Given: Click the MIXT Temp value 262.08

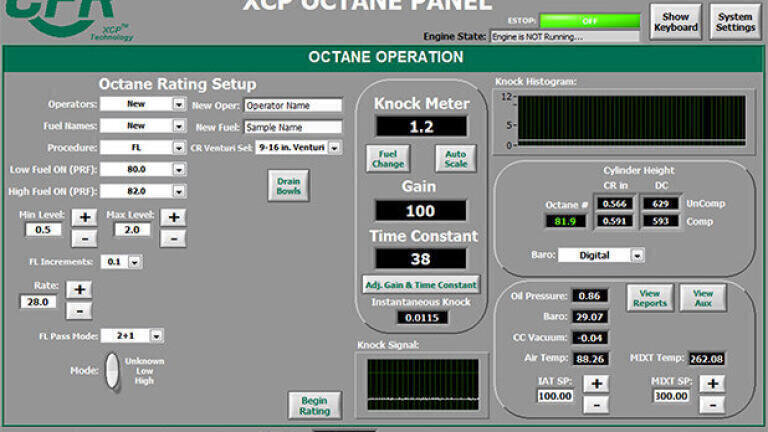Looking at the screenshot, I should click(706, 359).
